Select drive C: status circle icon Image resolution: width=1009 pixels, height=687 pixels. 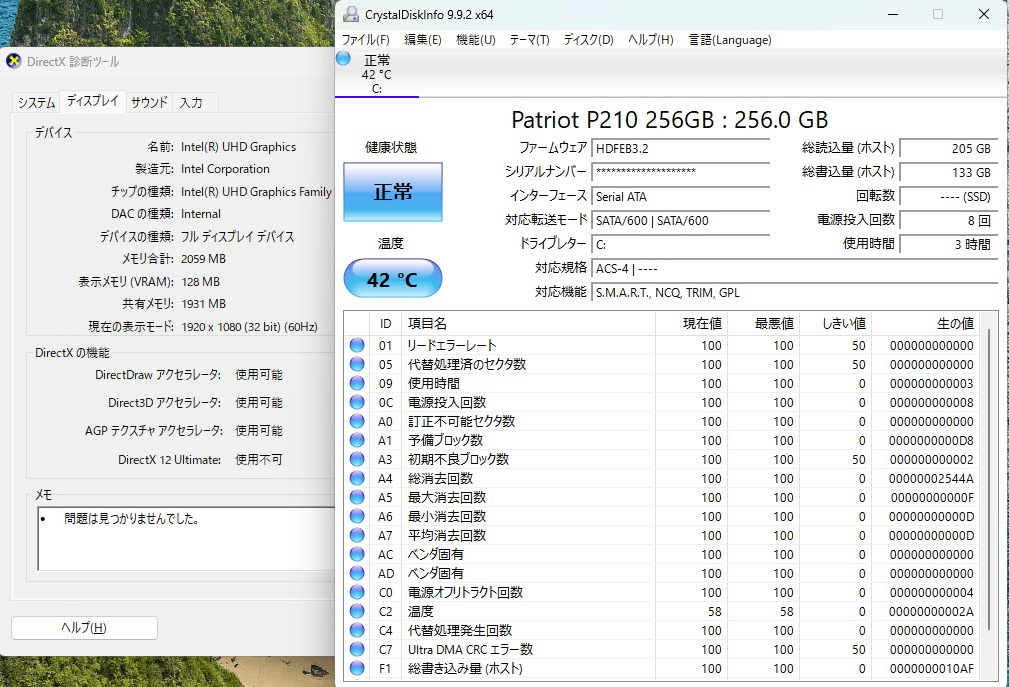pyautogui.click(x=343, y=59)
